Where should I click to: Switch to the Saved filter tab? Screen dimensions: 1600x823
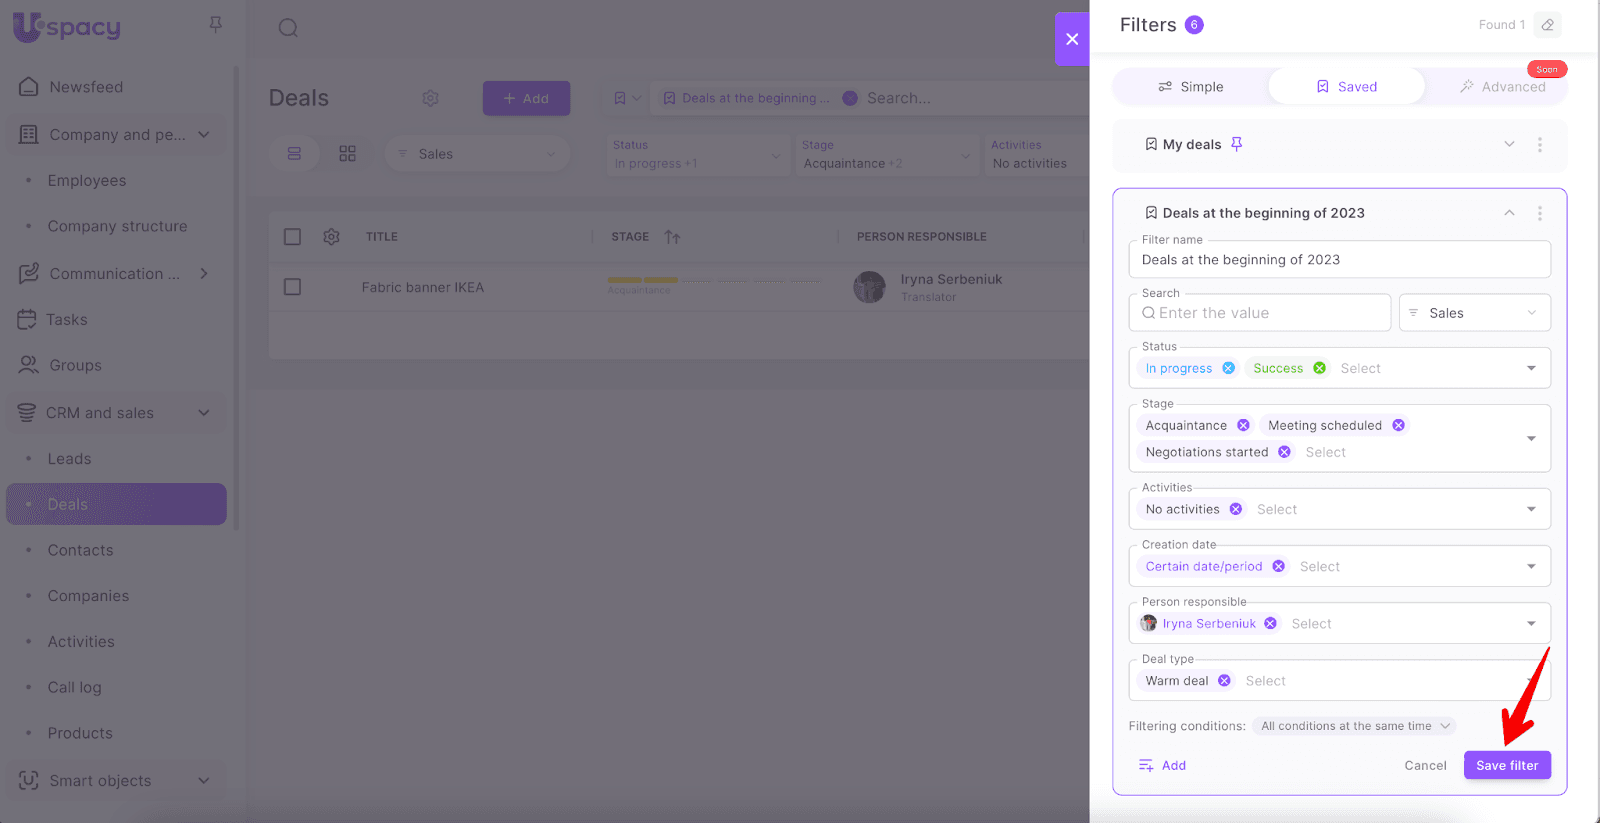coord(1347,87)
